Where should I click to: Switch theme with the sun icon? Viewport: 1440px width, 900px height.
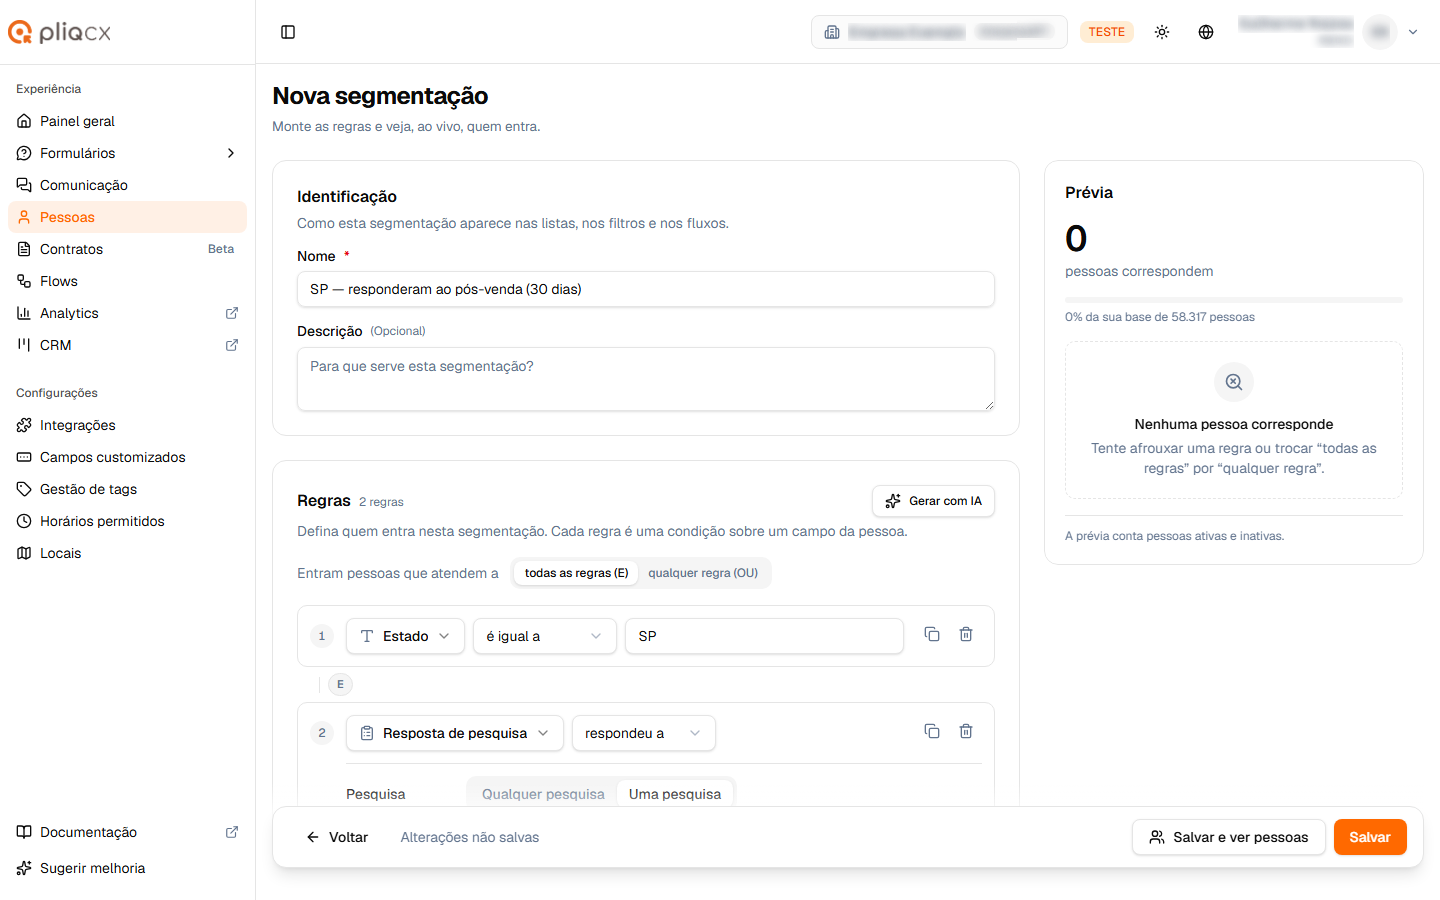click(x=1162, y=32)
